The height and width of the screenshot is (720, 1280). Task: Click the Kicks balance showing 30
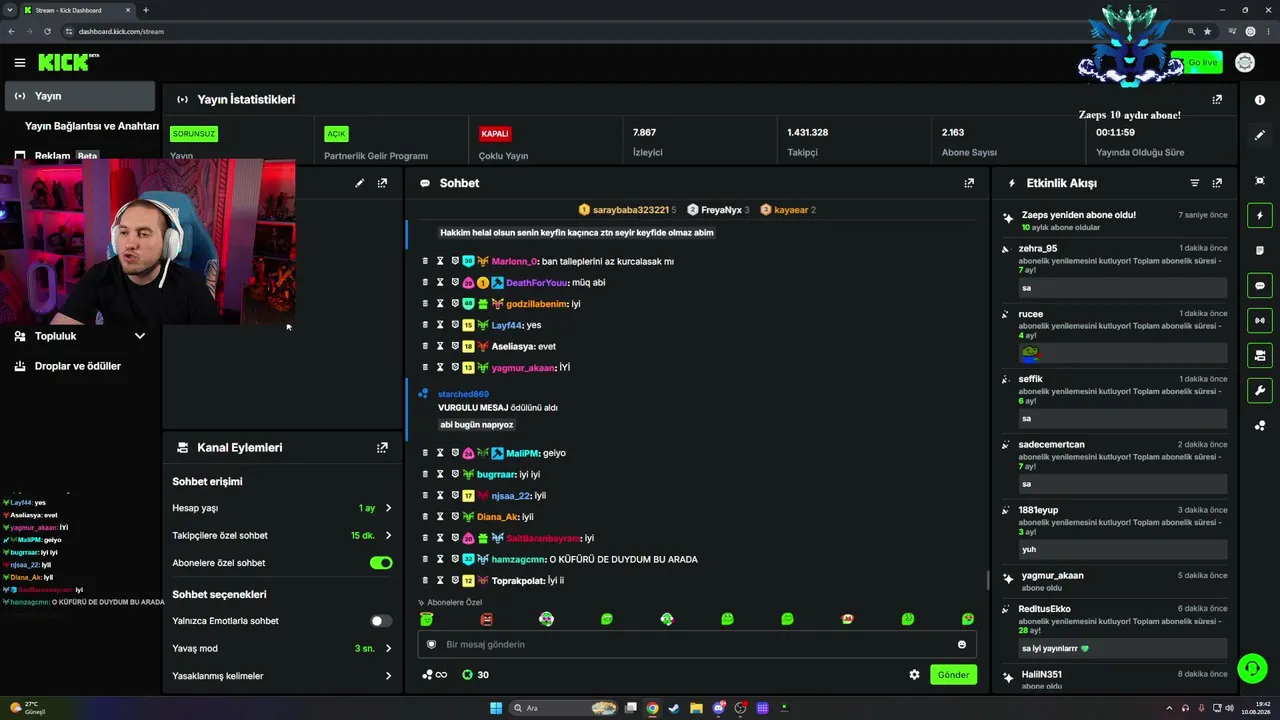coord(475,675)
